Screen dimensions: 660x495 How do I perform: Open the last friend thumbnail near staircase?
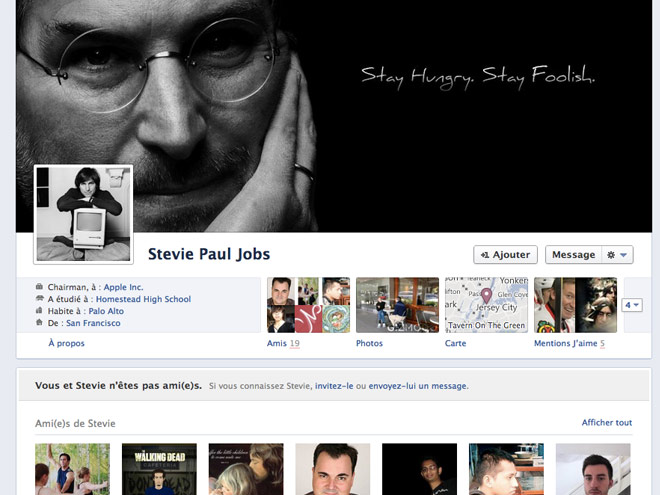tap(593, 469)
